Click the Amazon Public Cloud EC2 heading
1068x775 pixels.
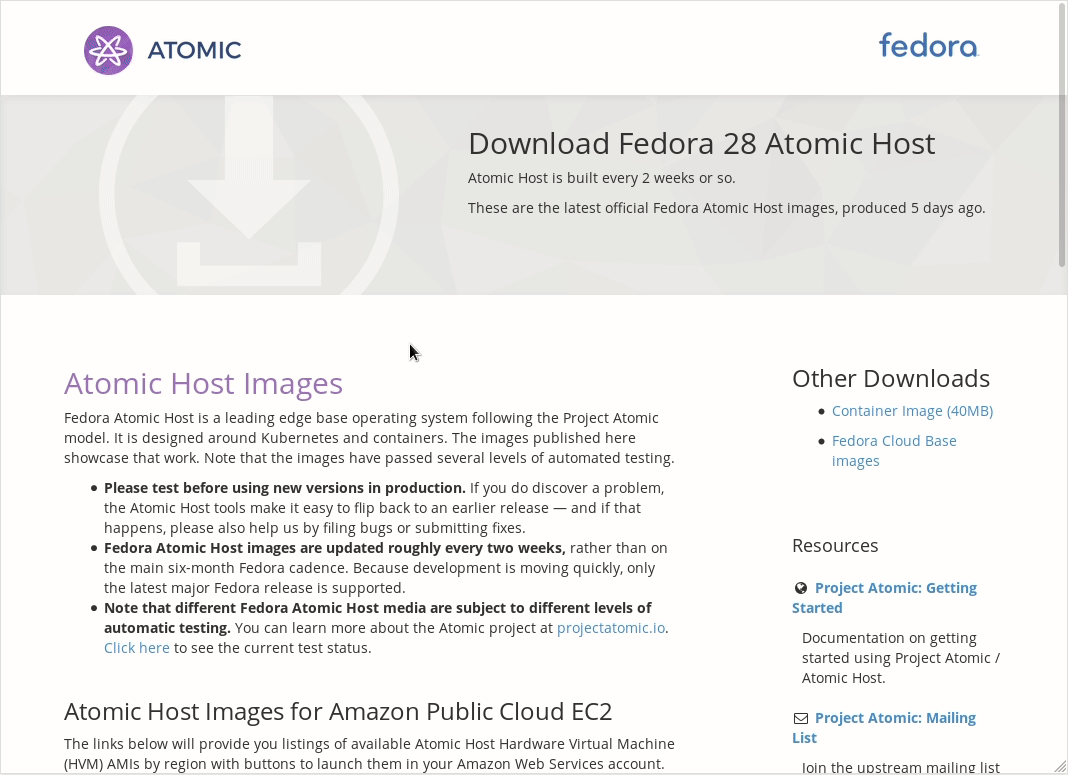click(x=338, y=712)
